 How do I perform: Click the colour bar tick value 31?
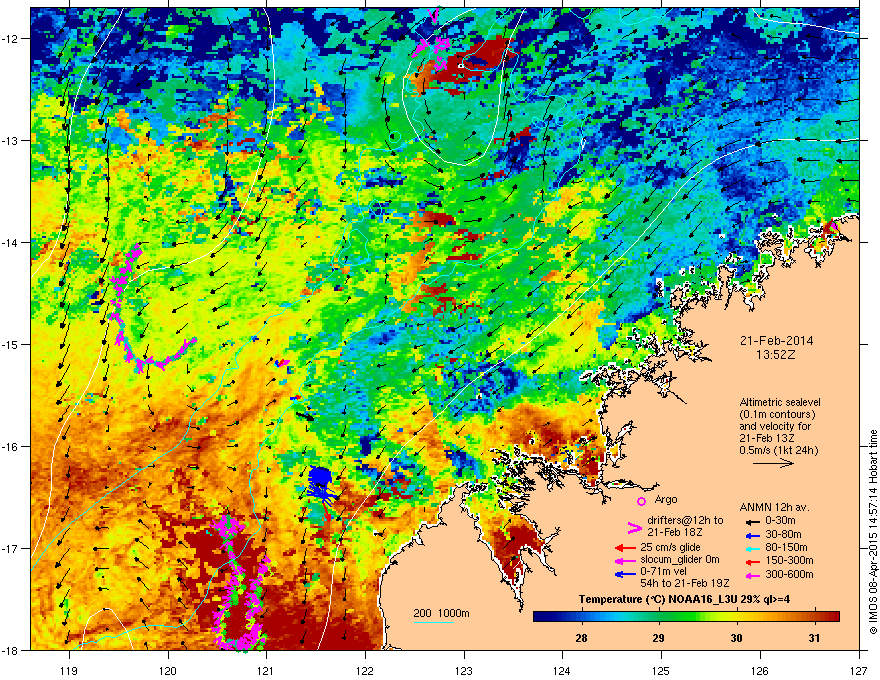pos(814,638)
